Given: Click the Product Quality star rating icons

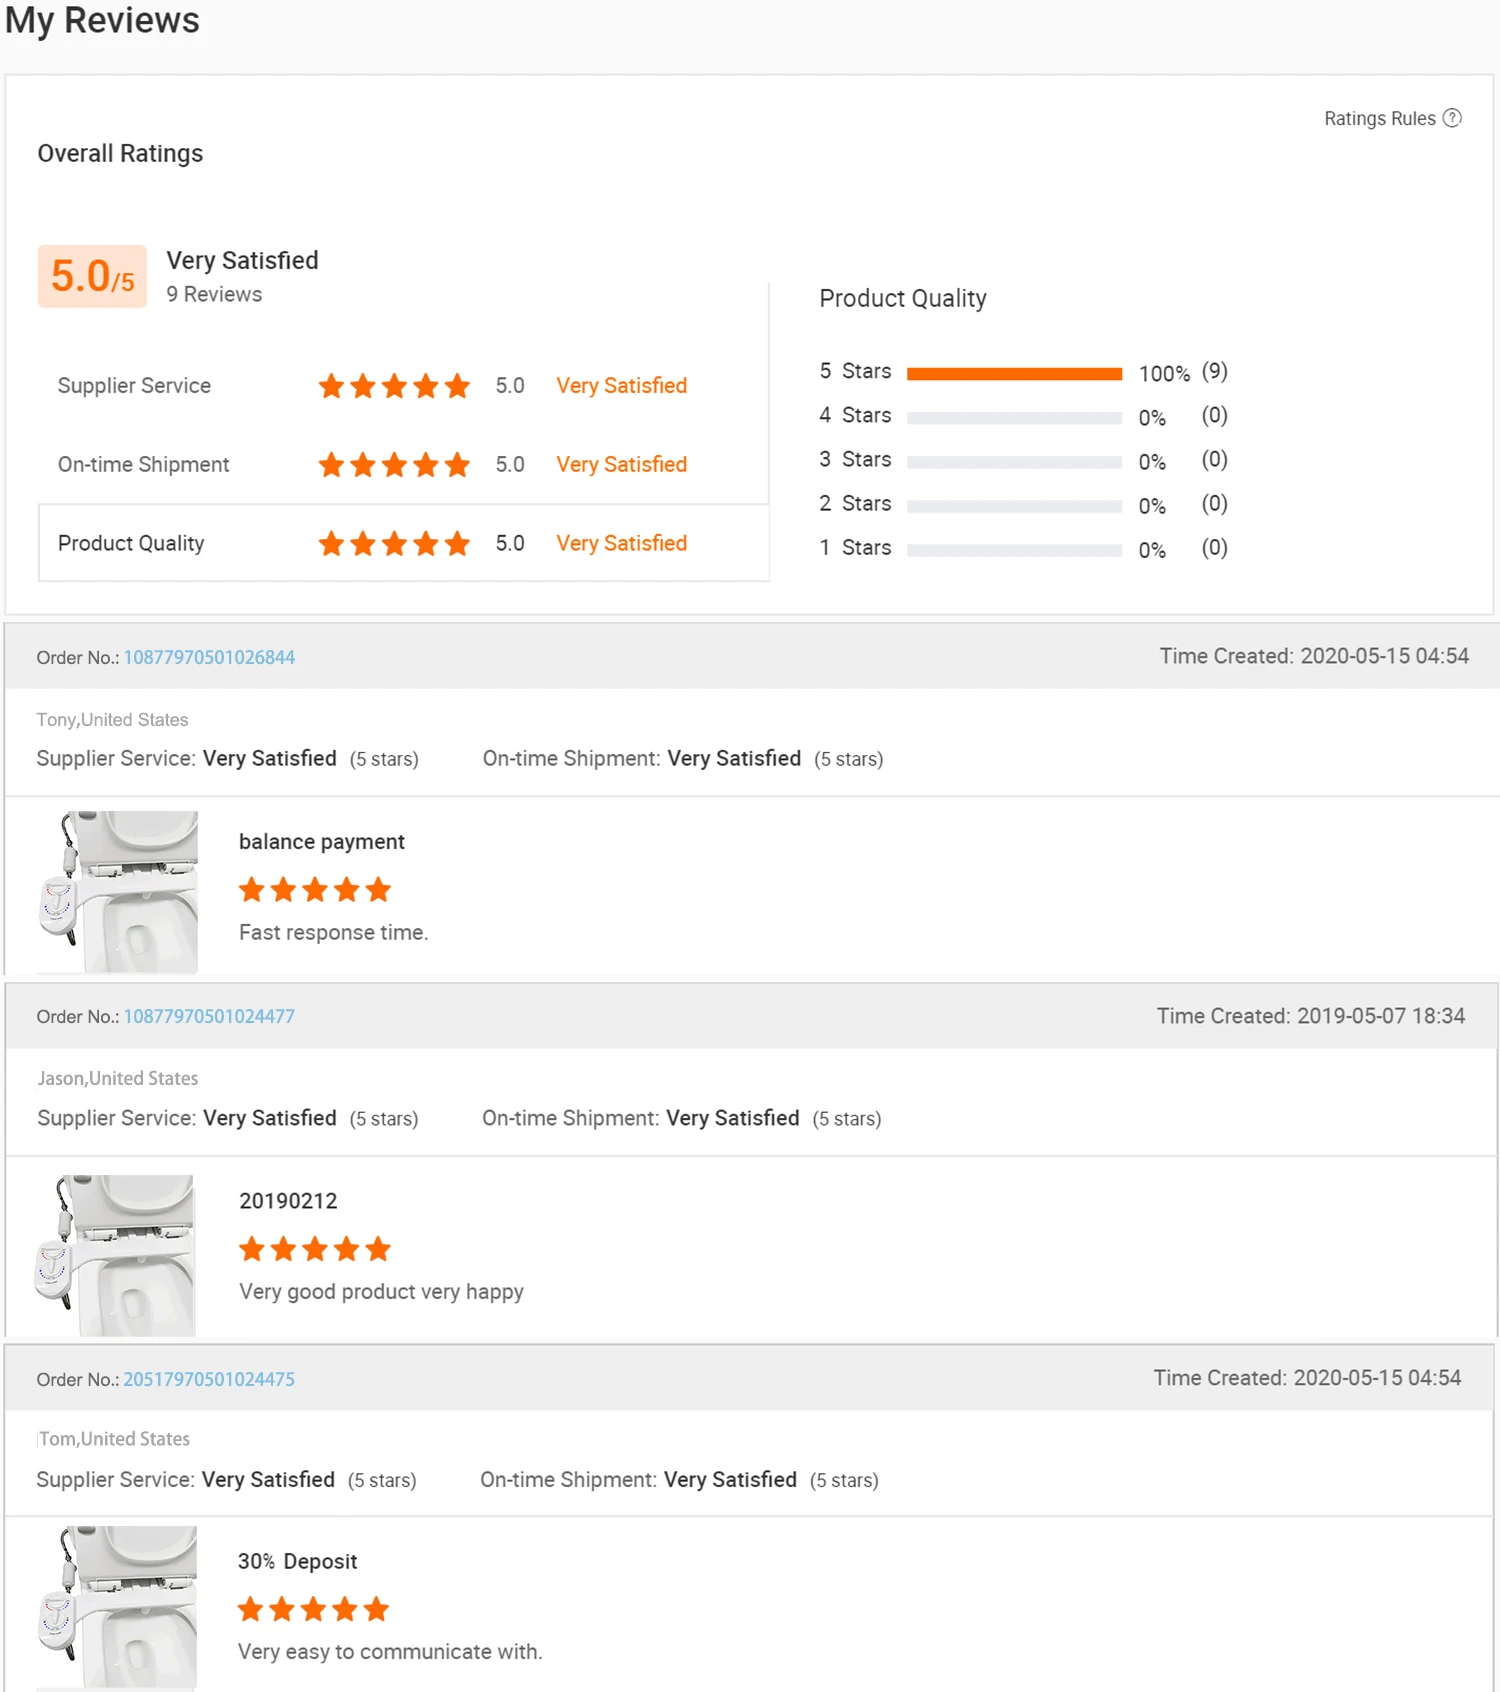Looking at the screenshot, I should tap(394, 544).
